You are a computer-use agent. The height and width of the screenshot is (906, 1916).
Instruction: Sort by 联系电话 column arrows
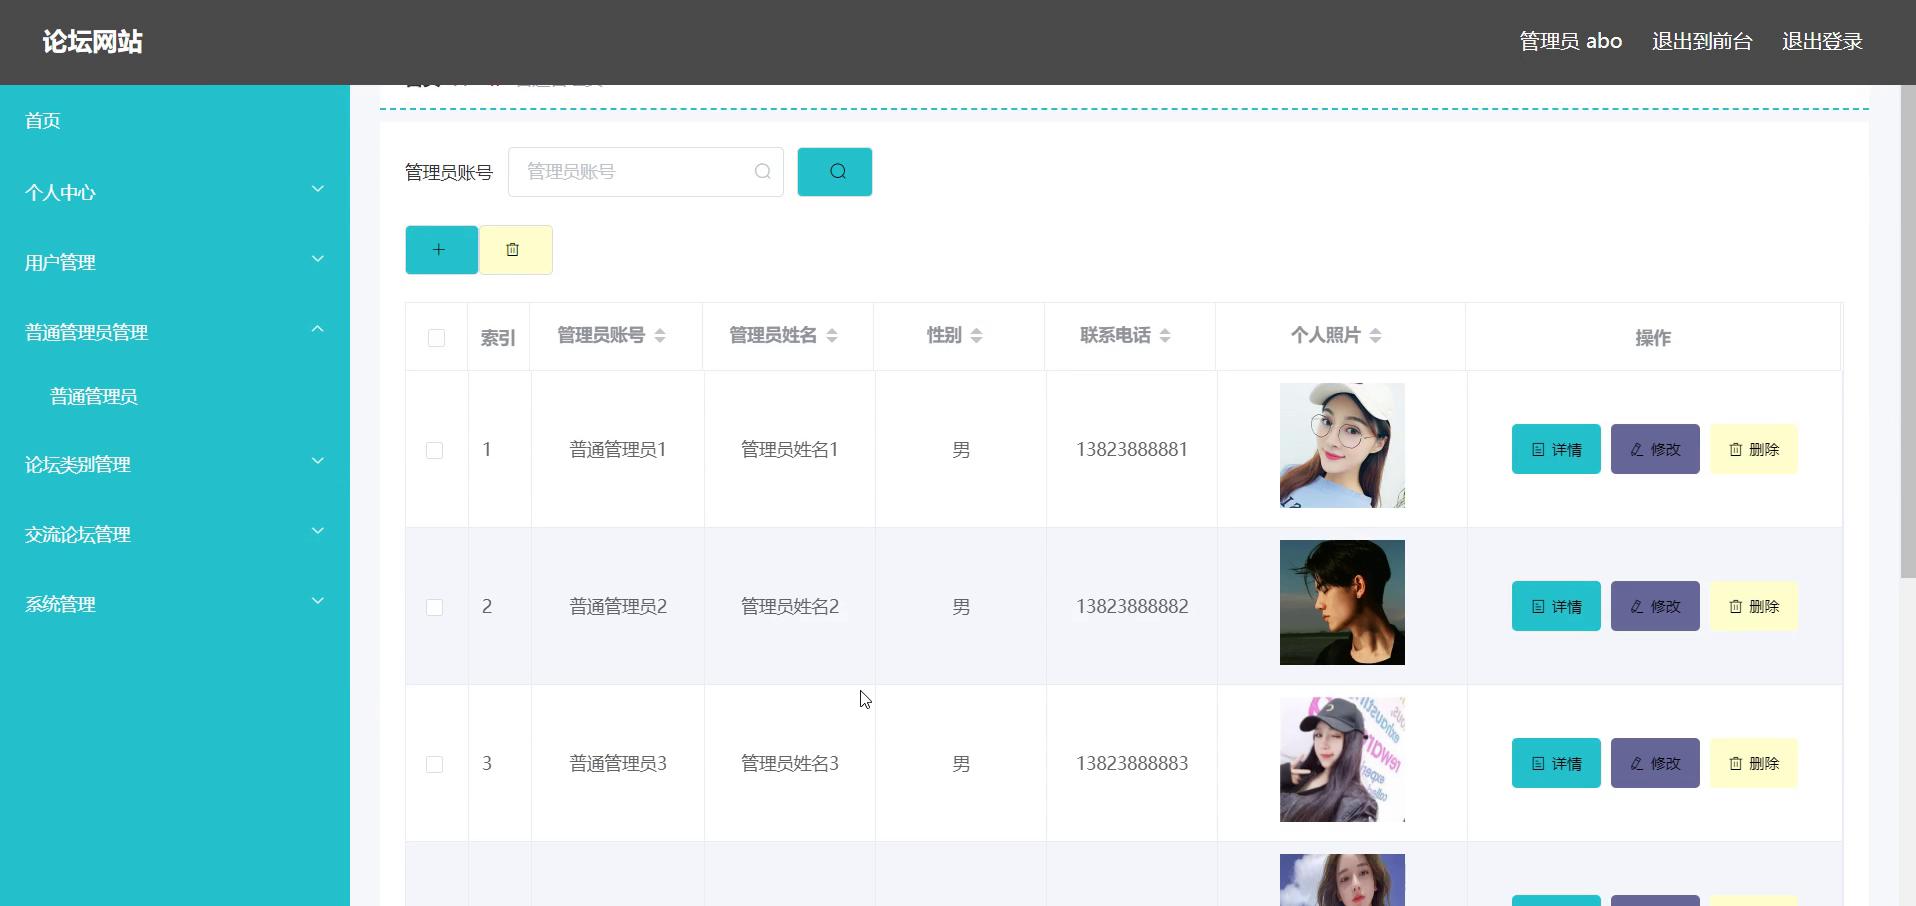pyautogui.click(x=1165, y=336)
